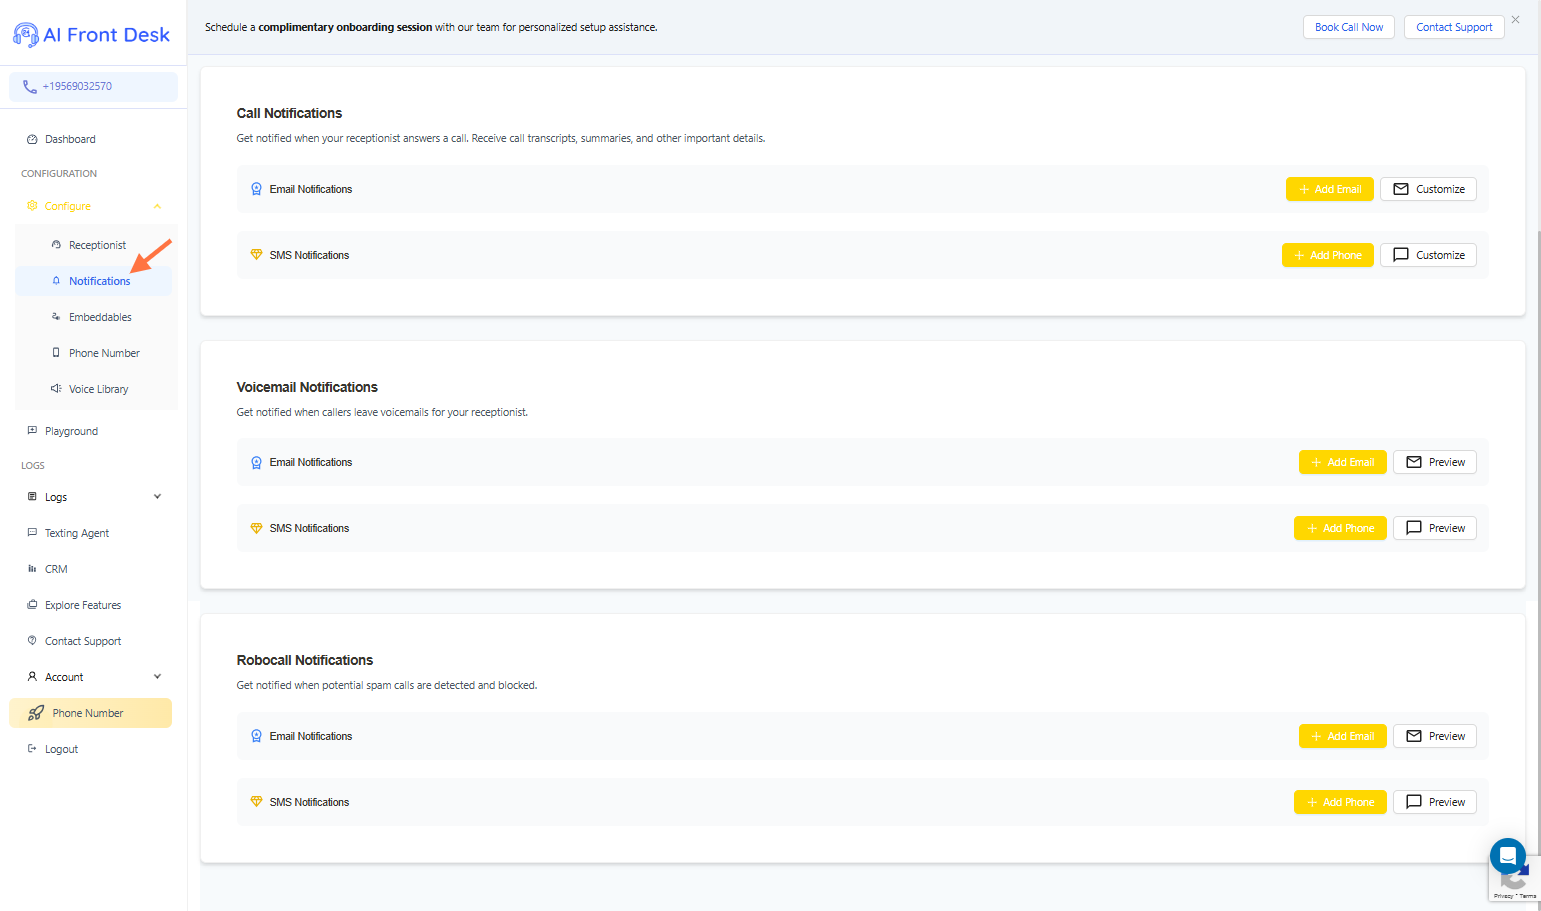This screenshot has height=911, width=1541.
Task: Click the rocket icon on Phone Number button
Action: click(36, 713)
